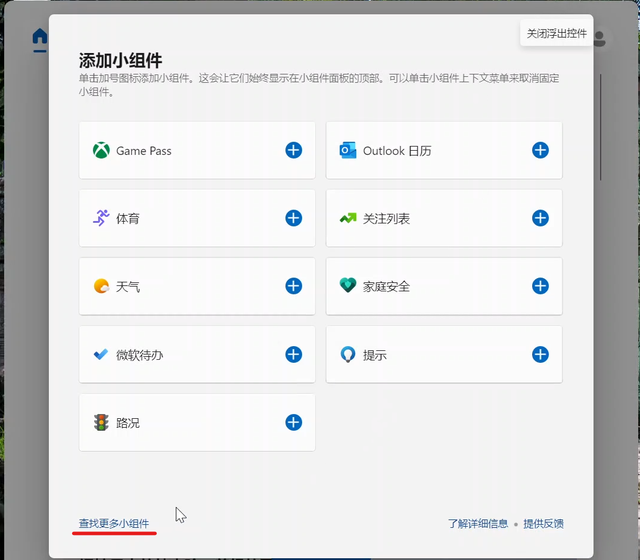Screen dimensions: 640x560
Task: Click the 路况 label text
Action: coord(128,423)
